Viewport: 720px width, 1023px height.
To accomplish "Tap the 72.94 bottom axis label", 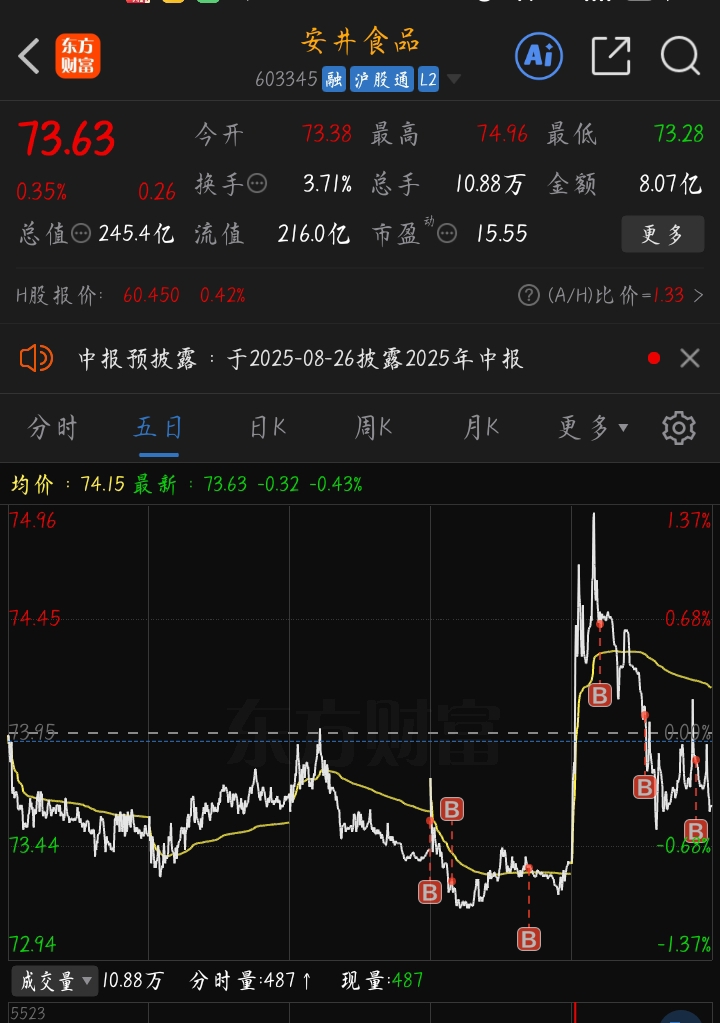I will [33, 944].
